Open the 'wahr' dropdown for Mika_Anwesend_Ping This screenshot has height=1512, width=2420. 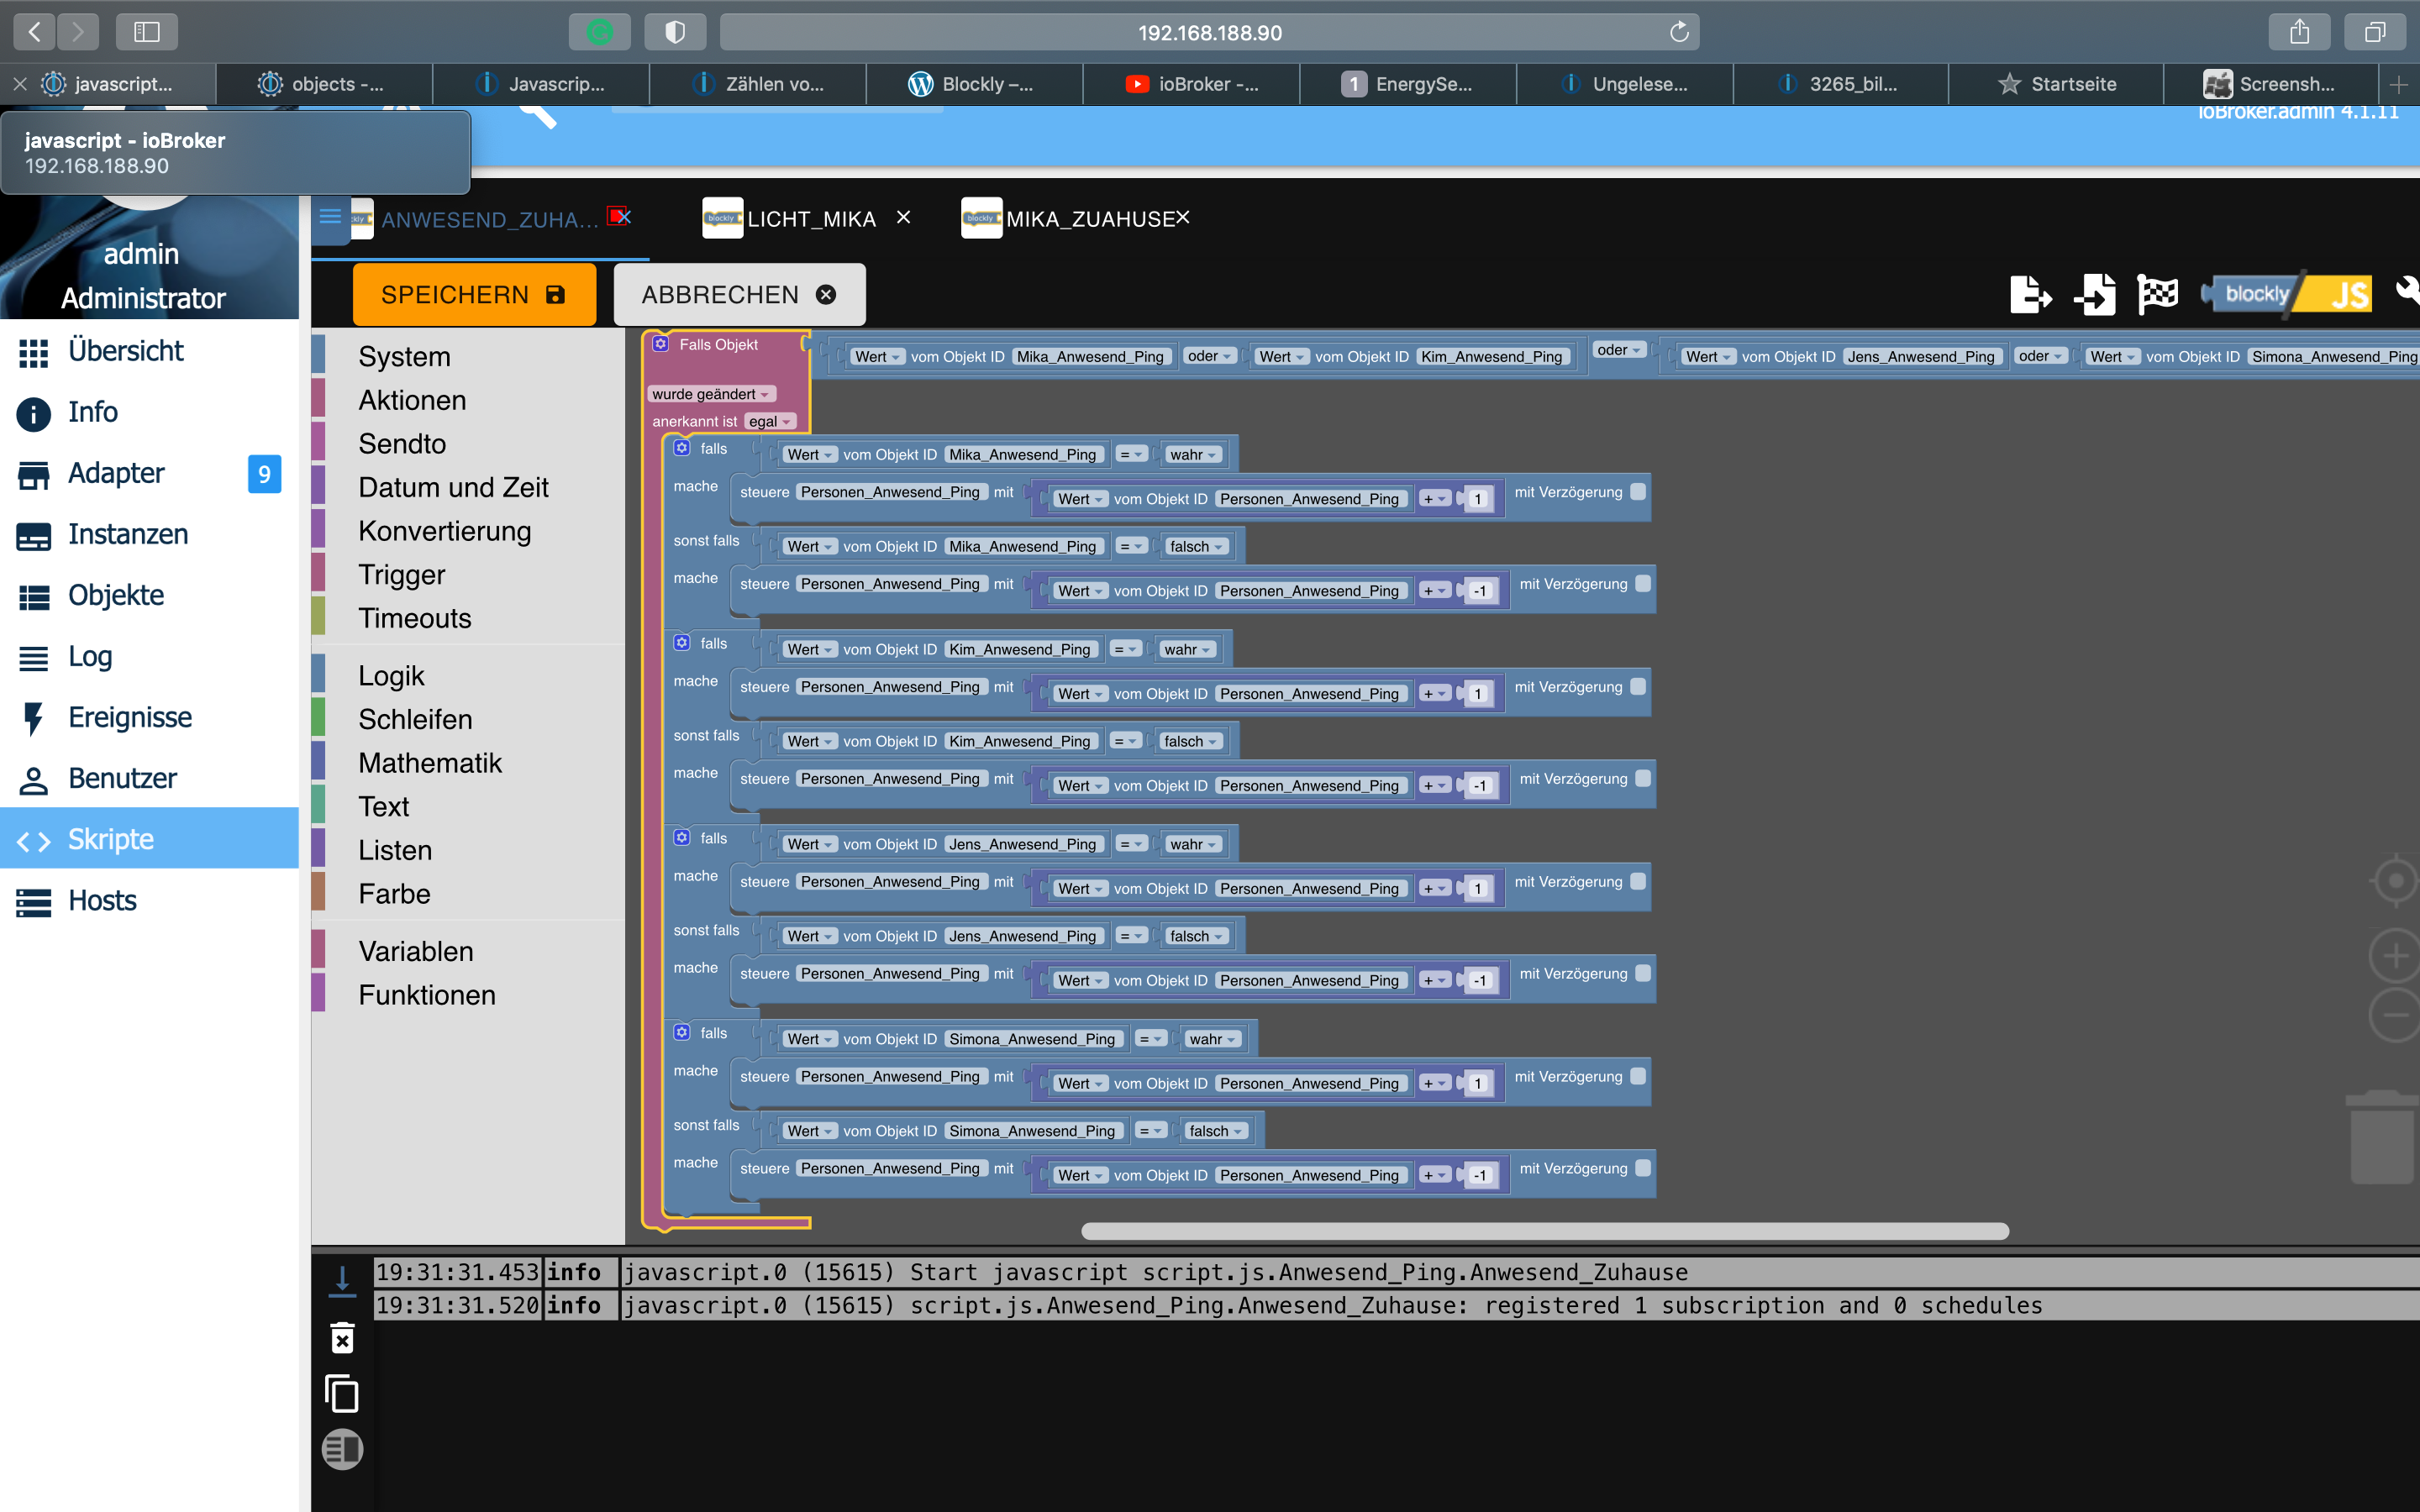pyautogui.click(x=1193, y=454)
